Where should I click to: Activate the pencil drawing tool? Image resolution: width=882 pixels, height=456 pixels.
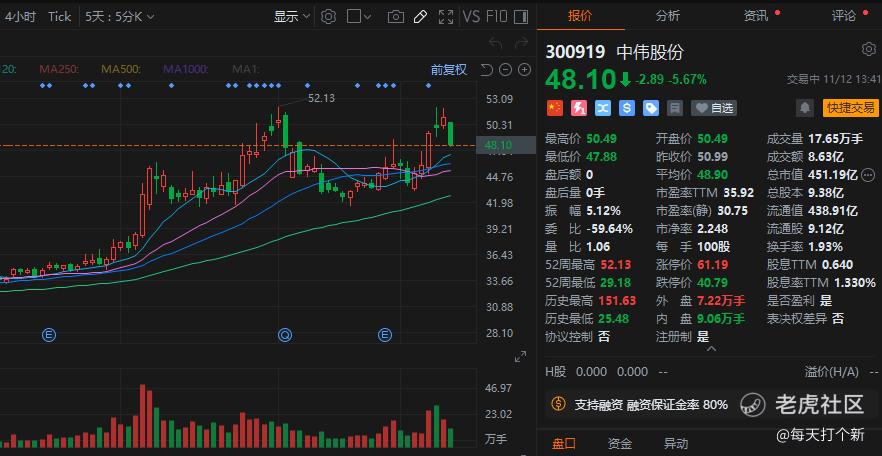[420, 17]
